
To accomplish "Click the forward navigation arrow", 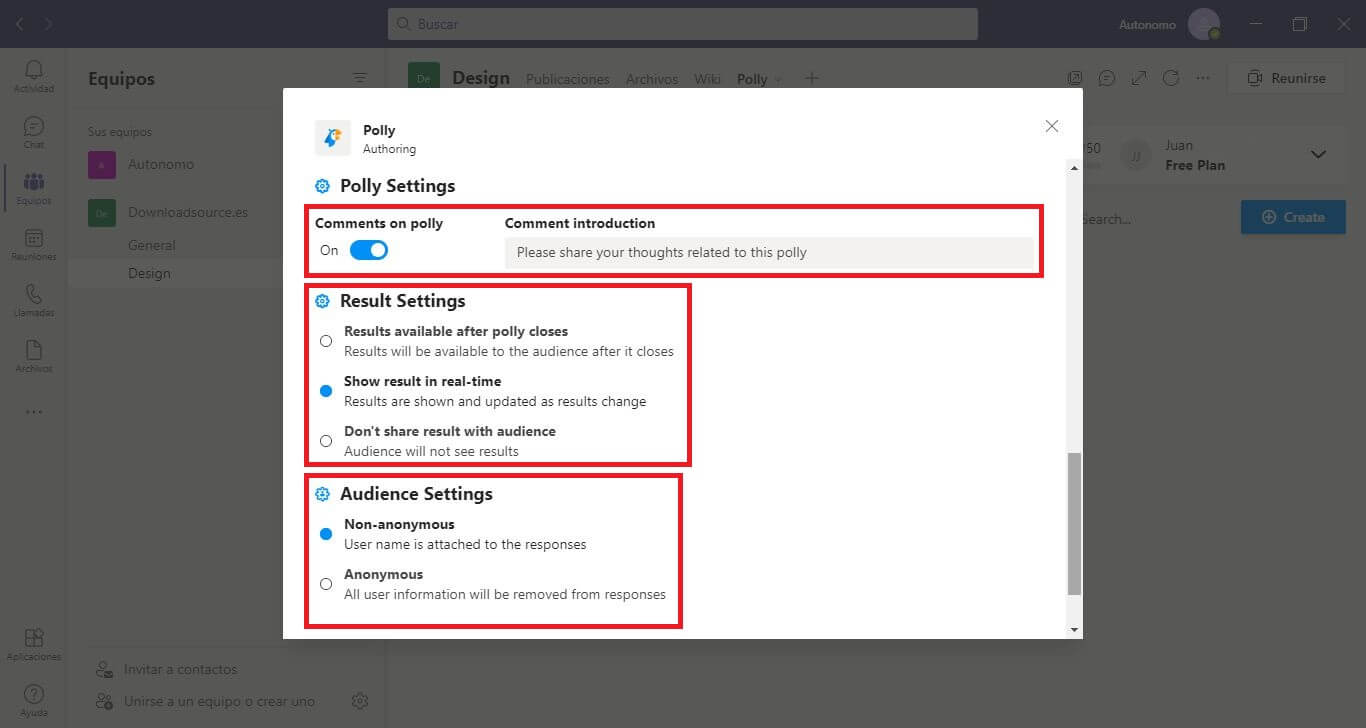I will click(x=49, y=23).
